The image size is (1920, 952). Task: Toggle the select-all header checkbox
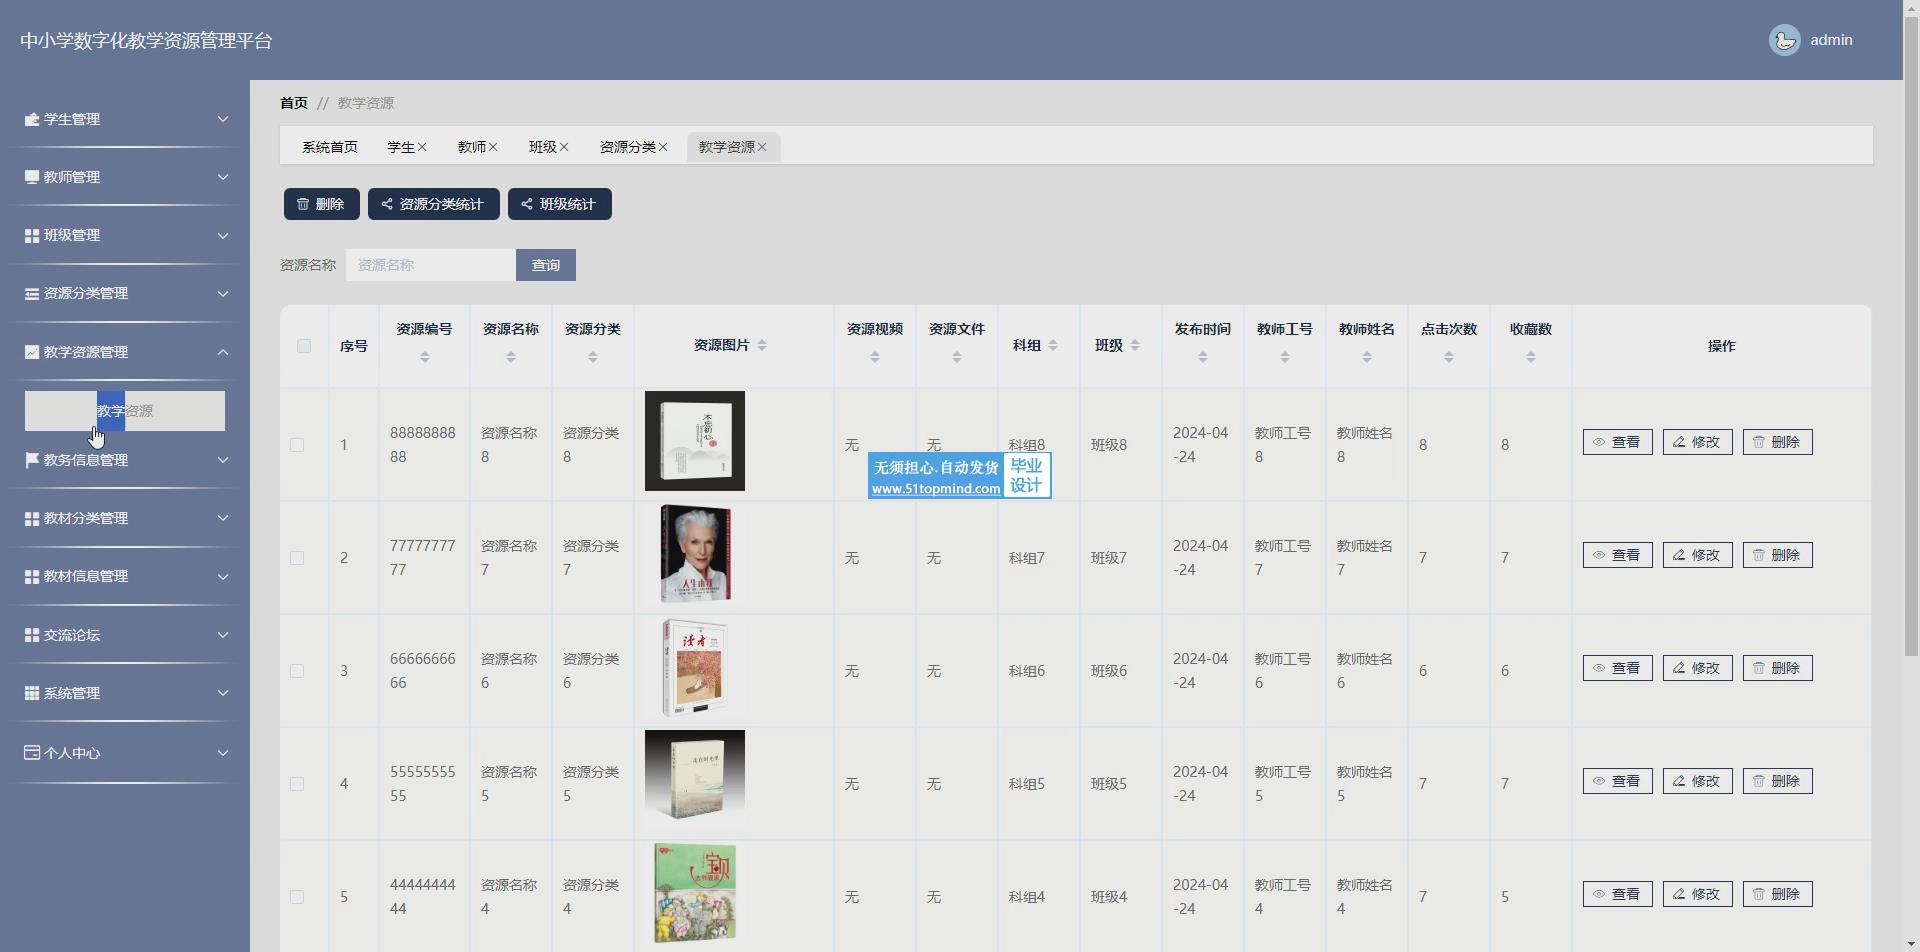point(304,346)
